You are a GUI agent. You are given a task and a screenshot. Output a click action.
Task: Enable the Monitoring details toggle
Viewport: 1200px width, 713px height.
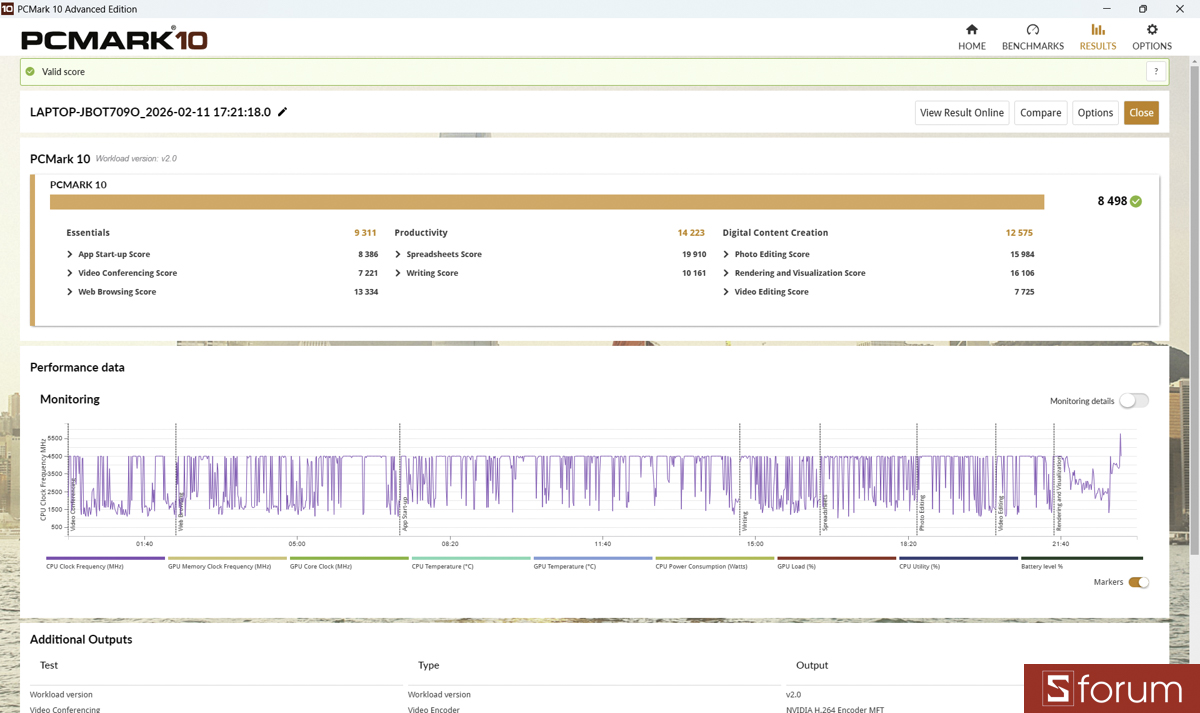[x=1134, y=401]
